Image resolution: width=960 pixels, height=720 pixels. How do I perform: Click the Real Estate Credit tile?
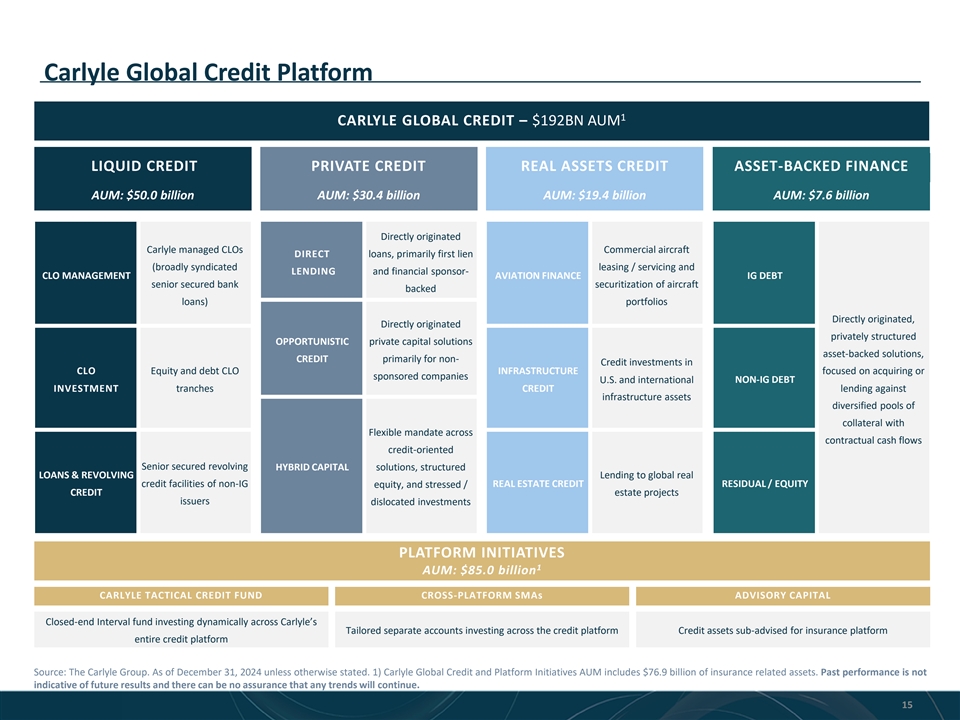pyautogui.click(x=538, y=484)
